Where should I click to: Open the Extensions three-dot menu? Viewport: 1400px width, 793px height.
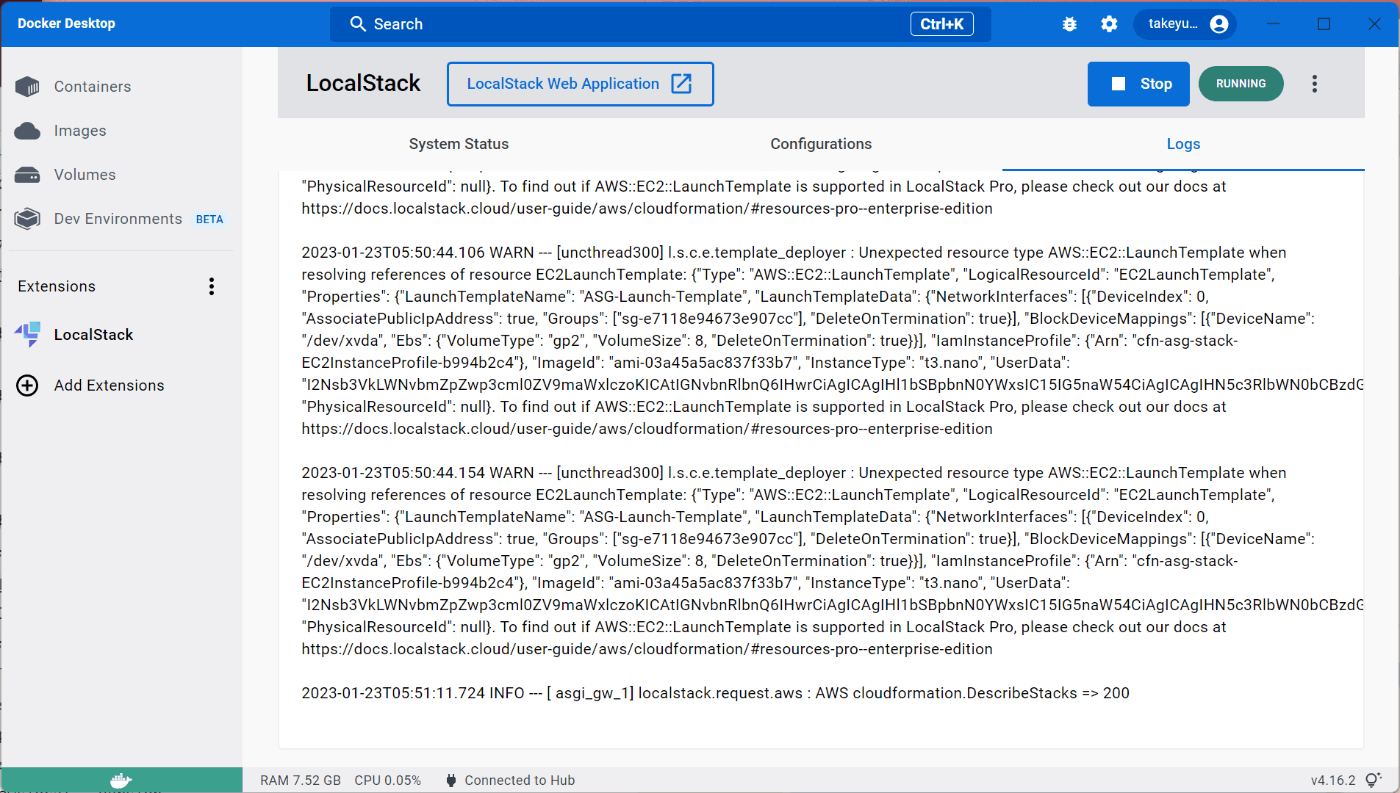[211, 287]
